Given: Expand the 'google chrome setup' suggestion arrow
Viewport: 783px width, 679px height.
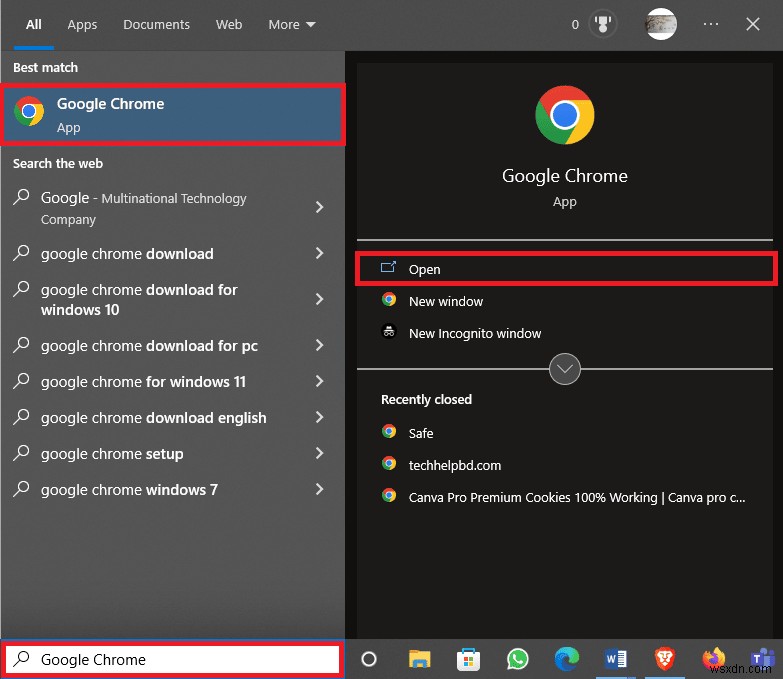Looking at the screenshot, I should tap(320, 454).
